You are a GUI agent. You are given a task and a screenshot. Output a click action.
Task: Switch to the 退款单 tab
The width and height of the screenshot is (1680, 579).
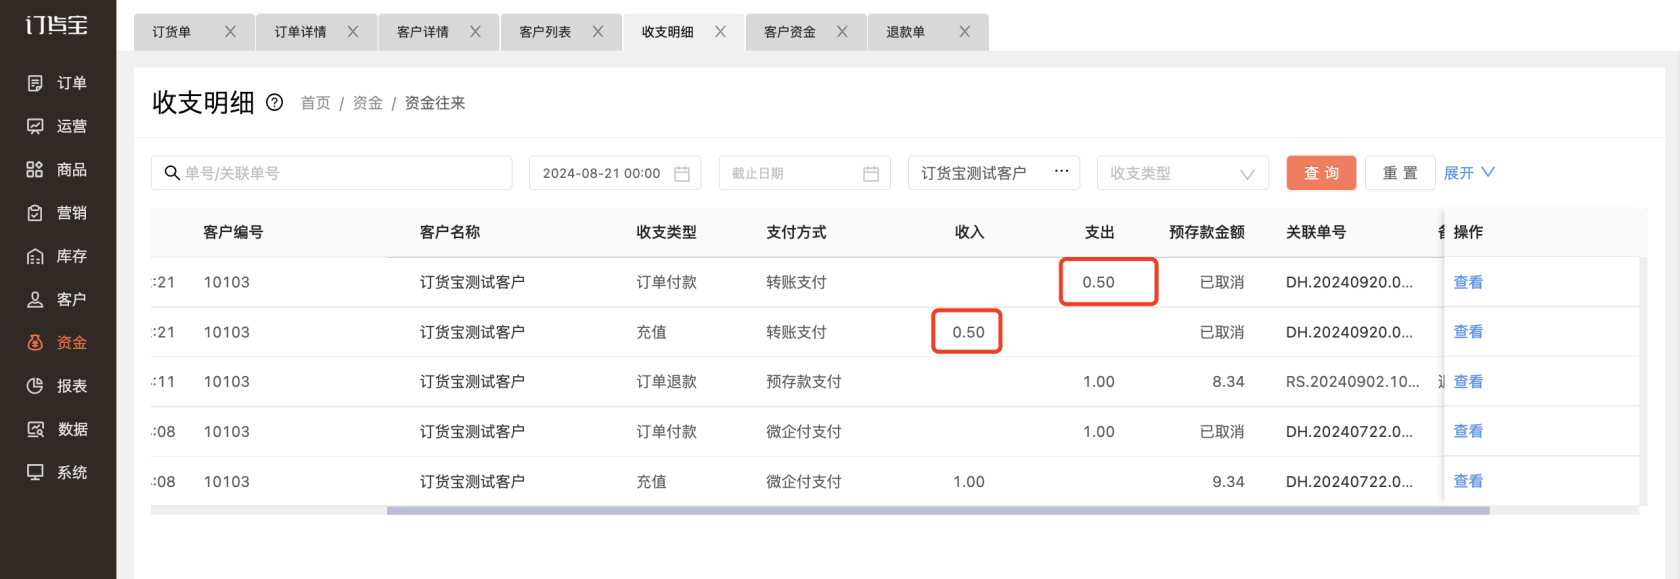pyautogui.click(x=905, y=32)
